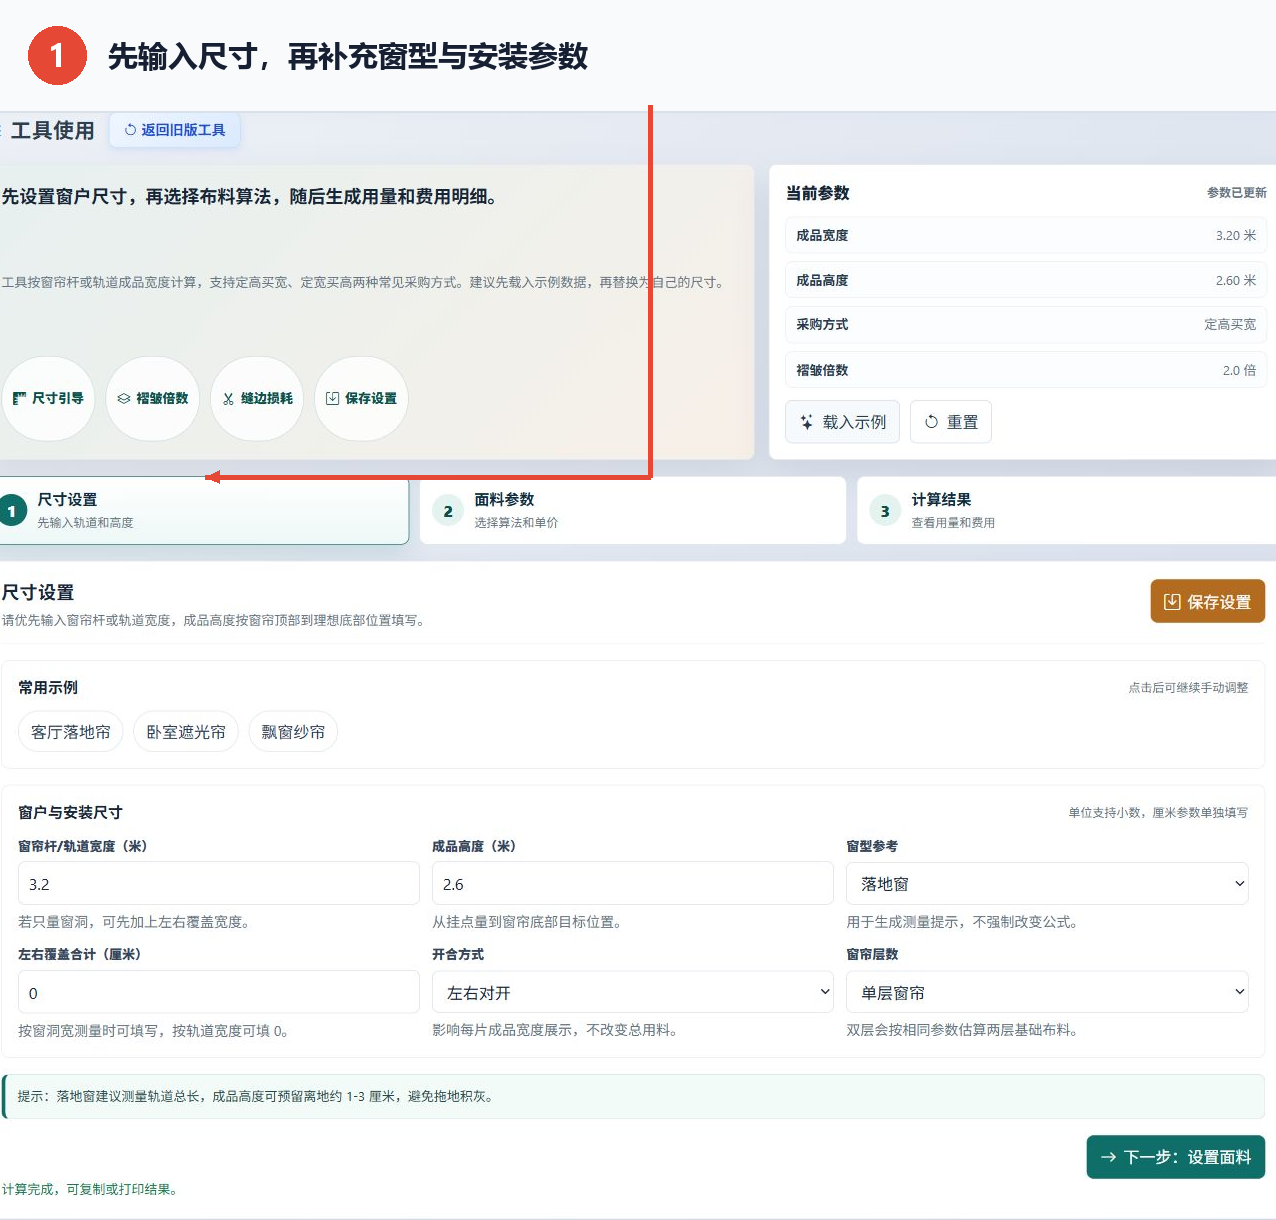Open step 3 计算结果 tab
Viewport: 1276px width, 1220px height.
[x=1066, y=510]
